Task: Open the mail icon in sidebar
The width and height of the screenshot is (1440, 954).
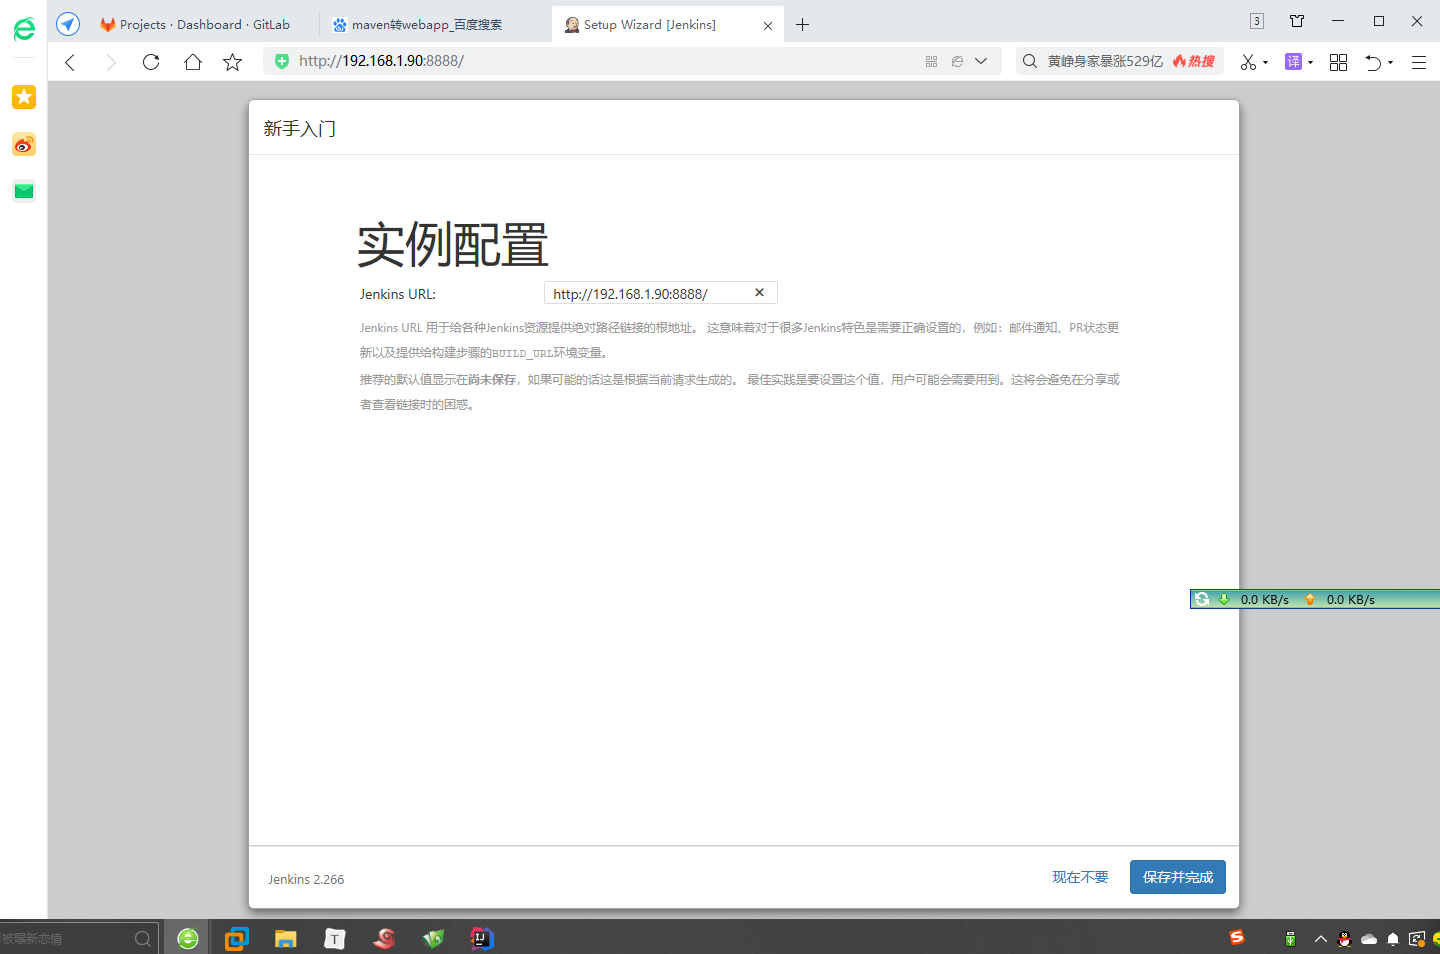Action: (24, 191)
